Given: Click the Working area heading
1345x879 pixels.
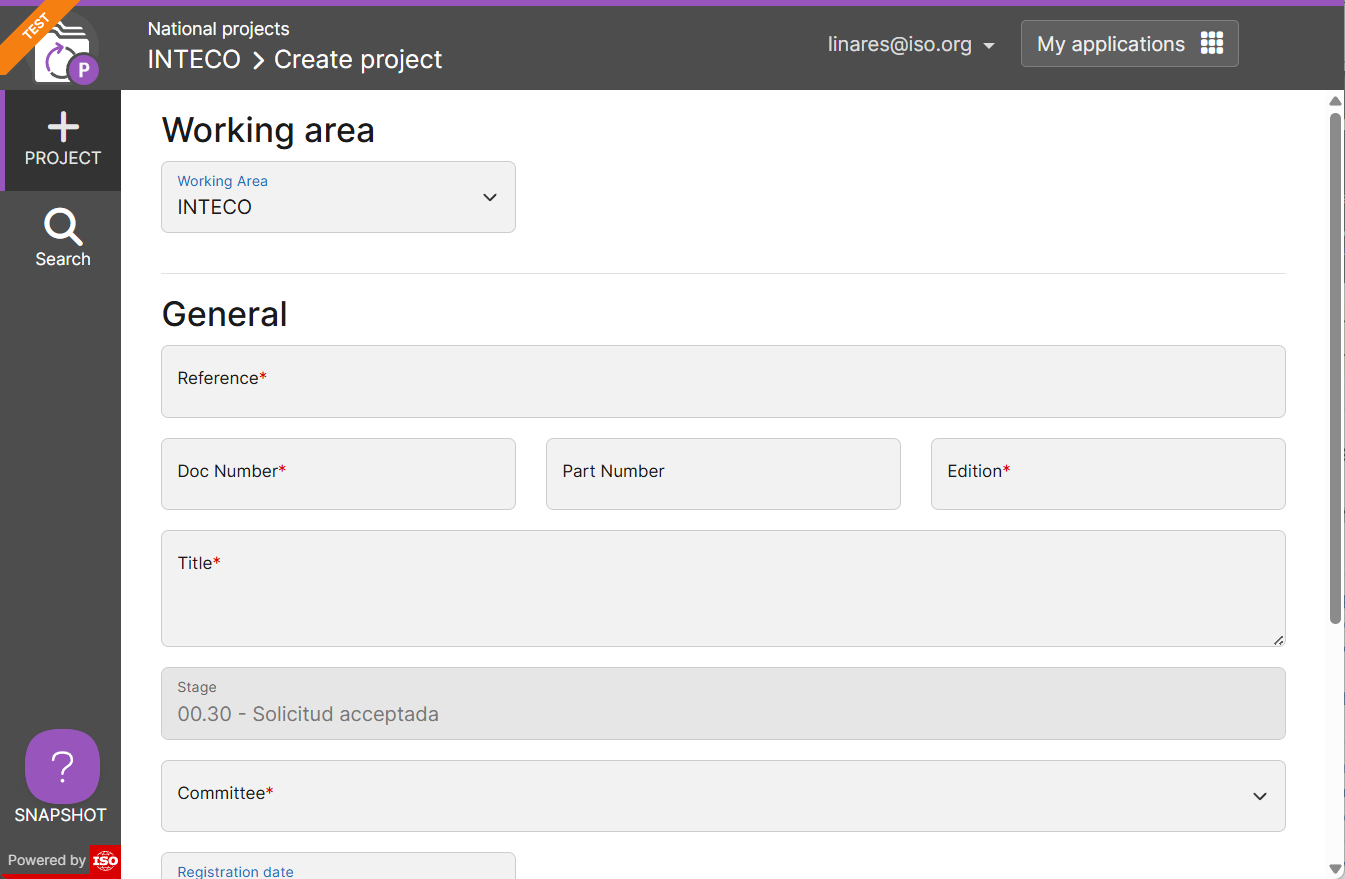Looking at the screenshot, I should (268, 130).
